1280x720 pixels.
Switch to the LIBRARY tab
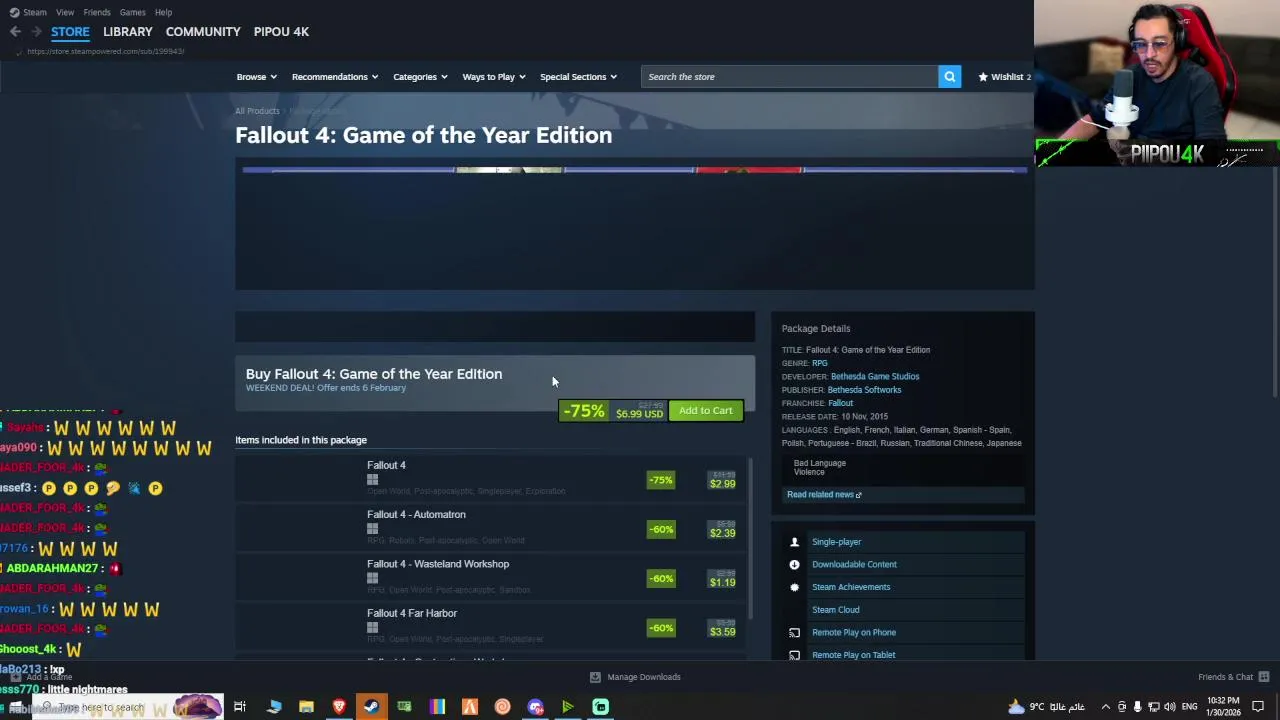coord(127,32)
